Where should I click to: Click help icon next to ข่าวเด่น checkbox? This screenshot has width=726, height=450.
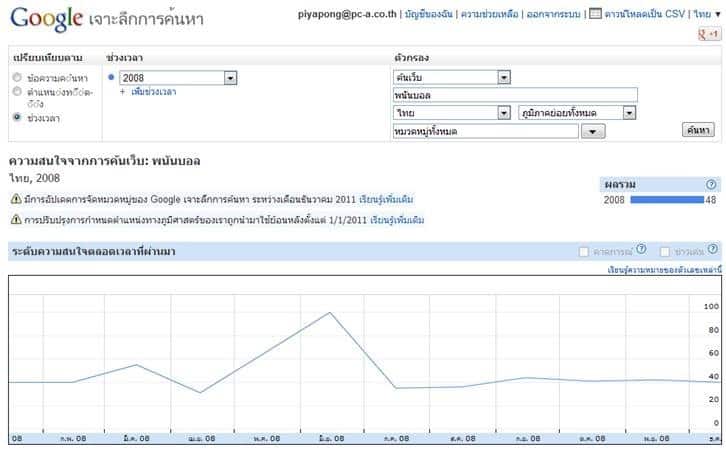pos(711,250)
